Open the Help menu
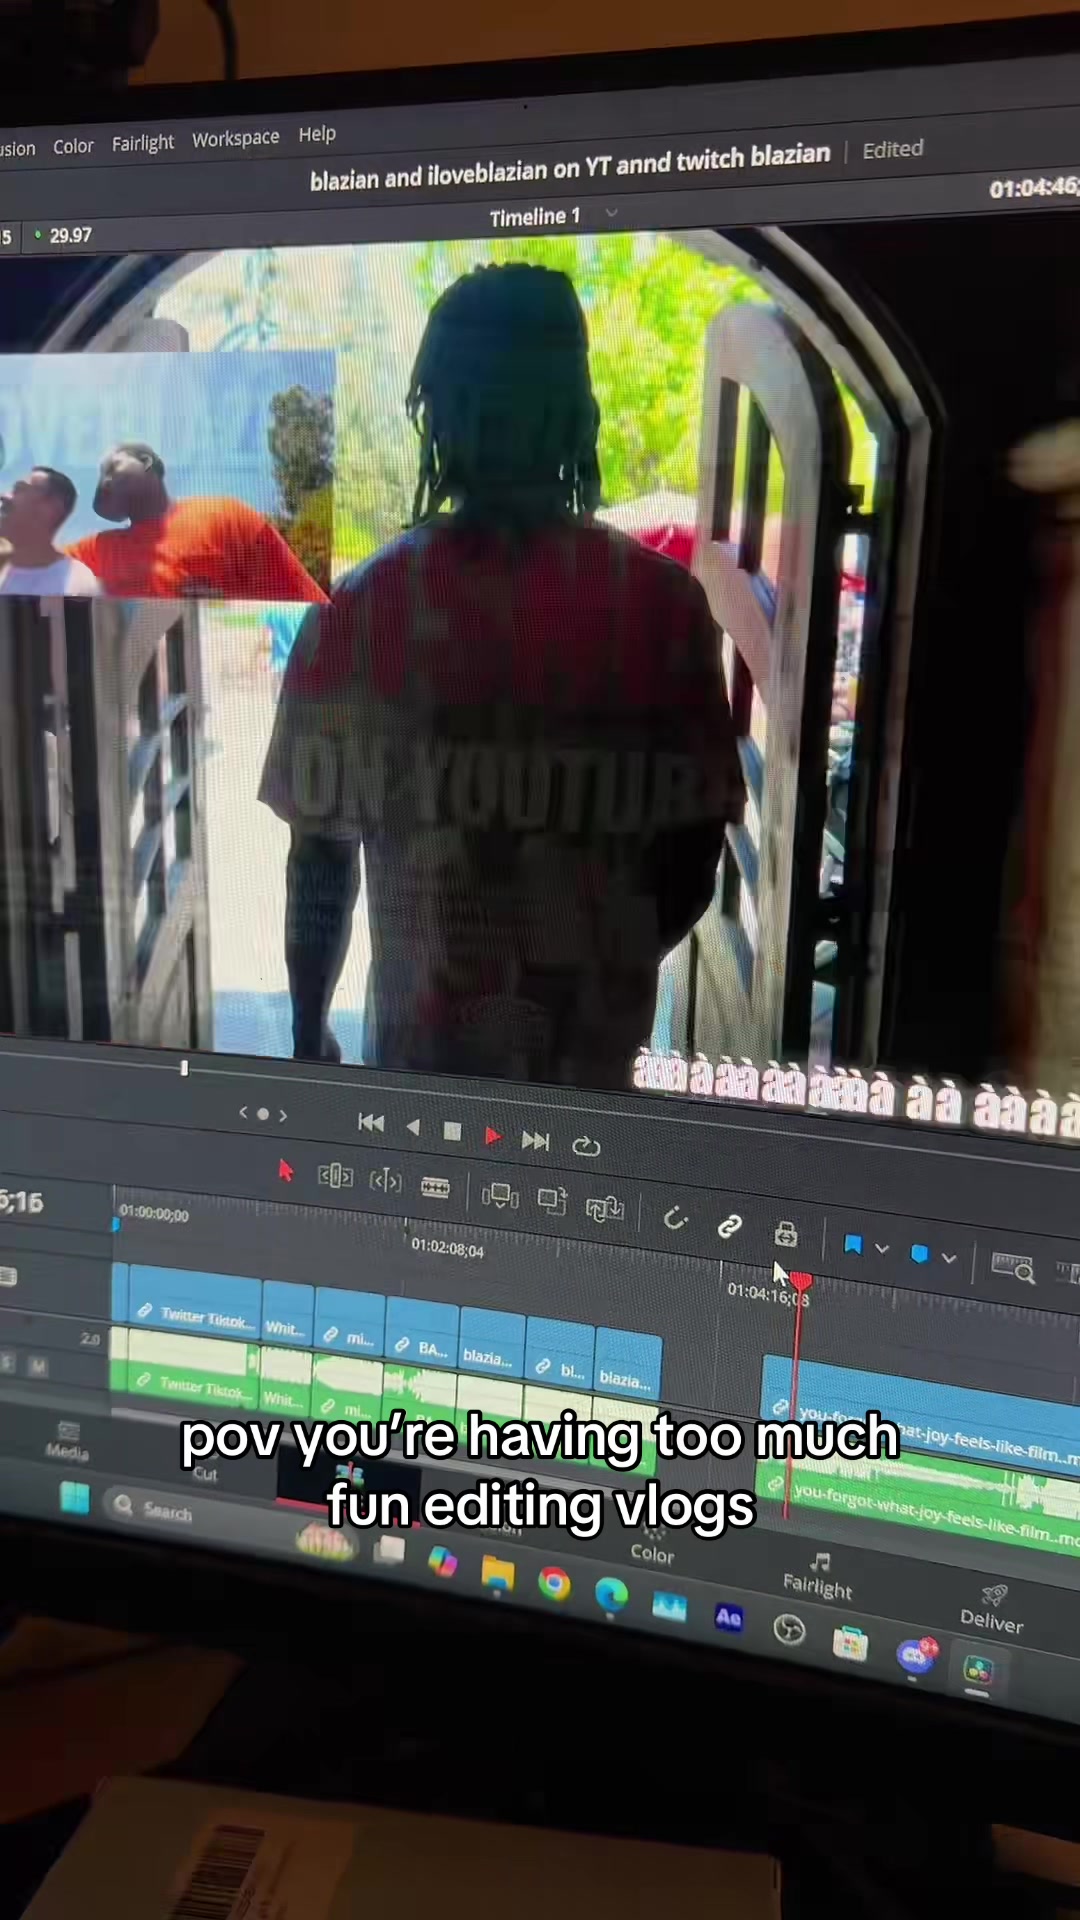Image resolution: width=1080 pixels, height=1920 pixels. pos(317,133)
